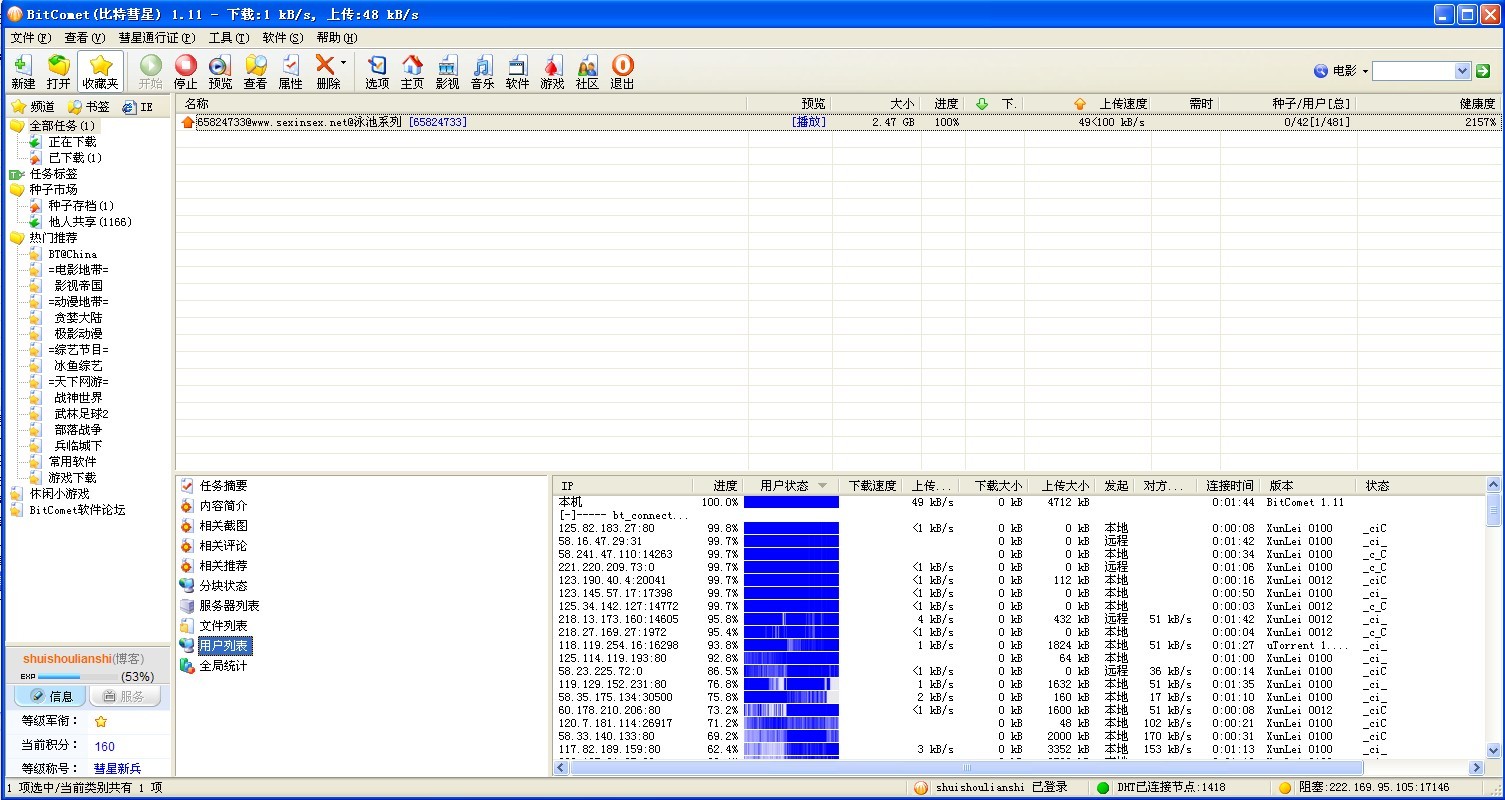
Task: Open 内容简介 in the detail panel
Action: [x=223, y=506]
